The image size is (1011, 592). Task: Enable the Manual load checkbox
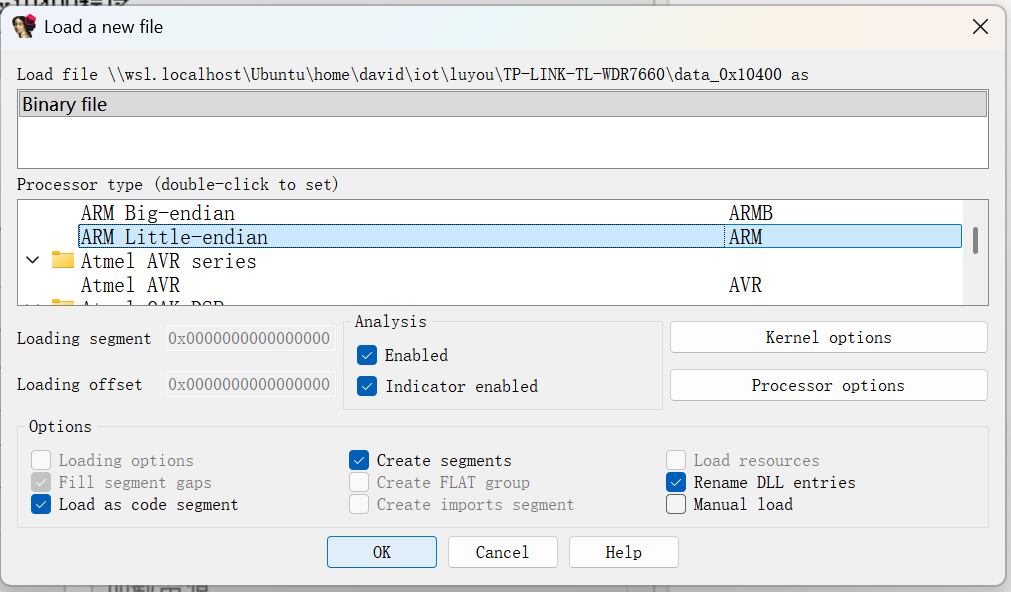point(677,504)
